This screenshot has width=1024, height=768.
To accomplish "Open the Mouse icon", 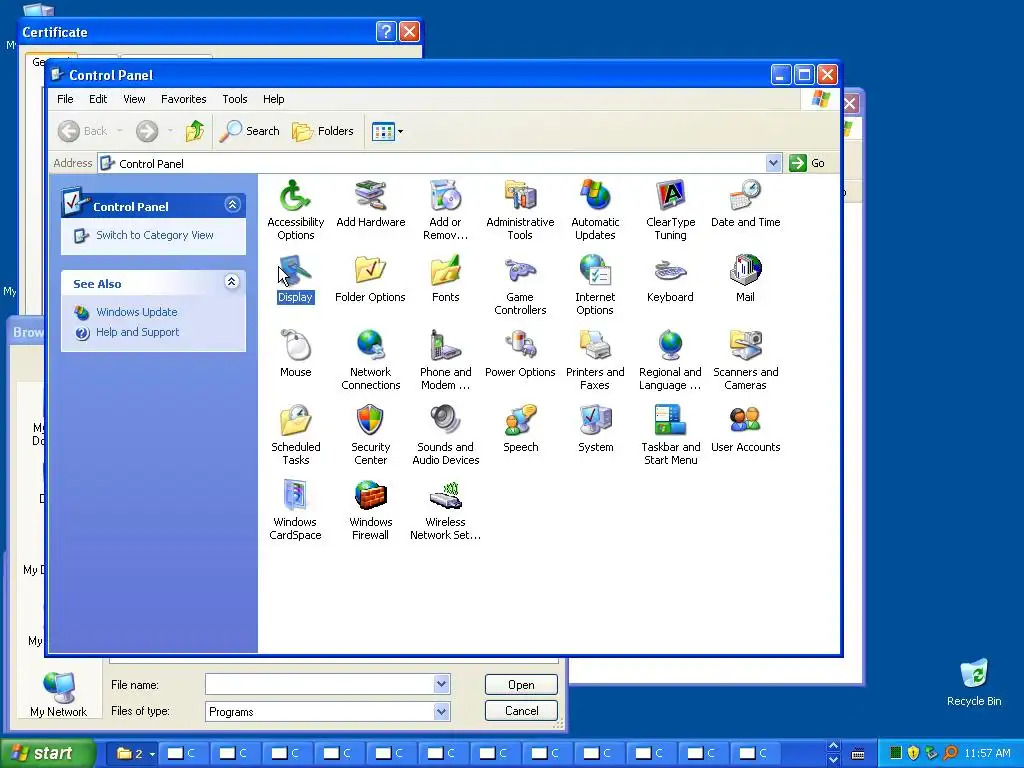I will [x=295, y=353].
